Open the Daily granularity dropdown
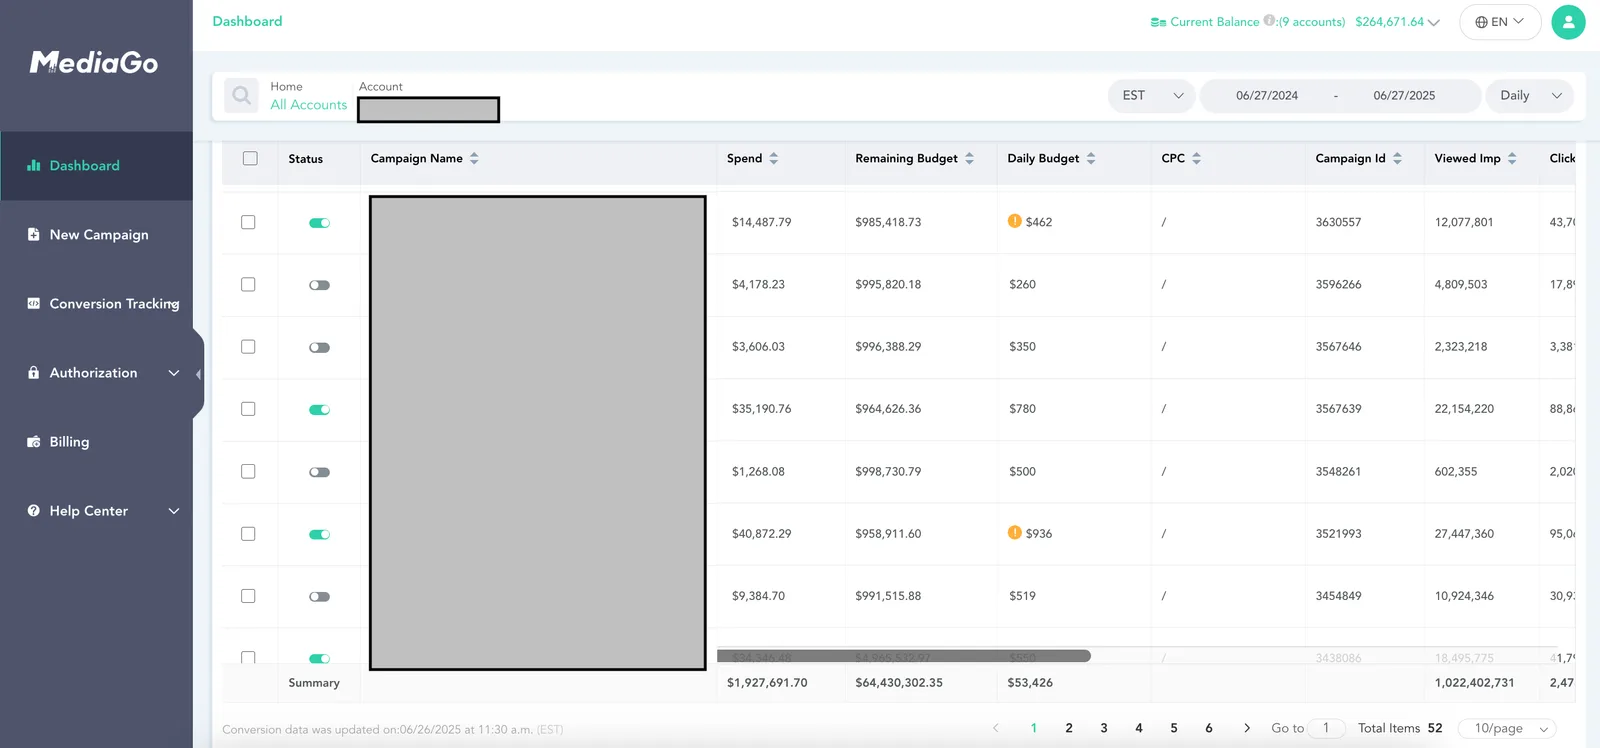This screenshot has height=748, width=1600. coord(1530,96)
